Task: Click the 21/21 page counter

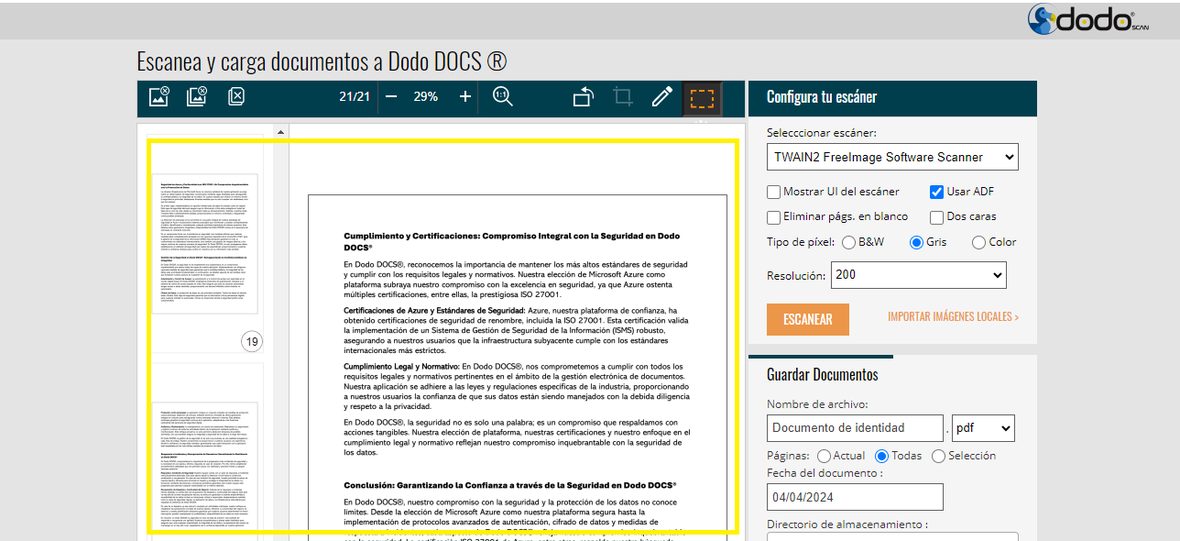Action: click(x=354, y=96)
